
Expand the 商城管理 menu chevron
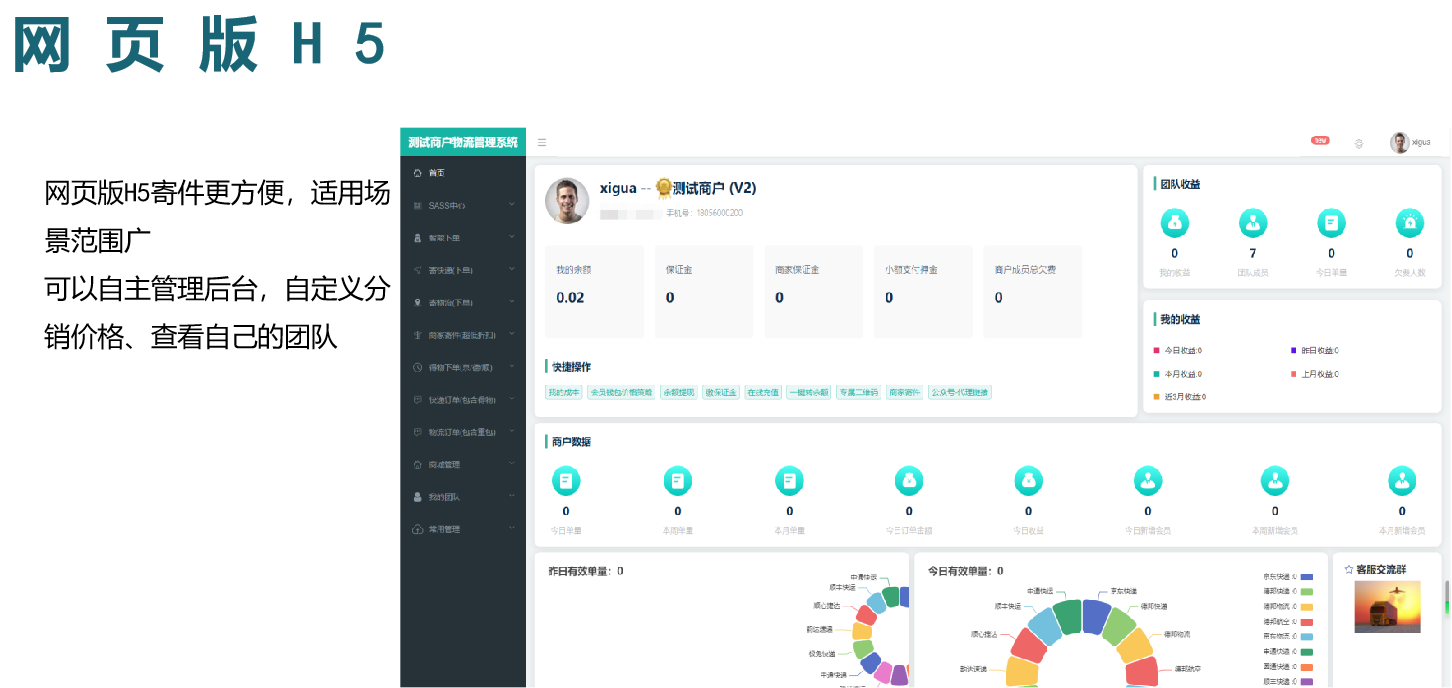tap(512, 464)
